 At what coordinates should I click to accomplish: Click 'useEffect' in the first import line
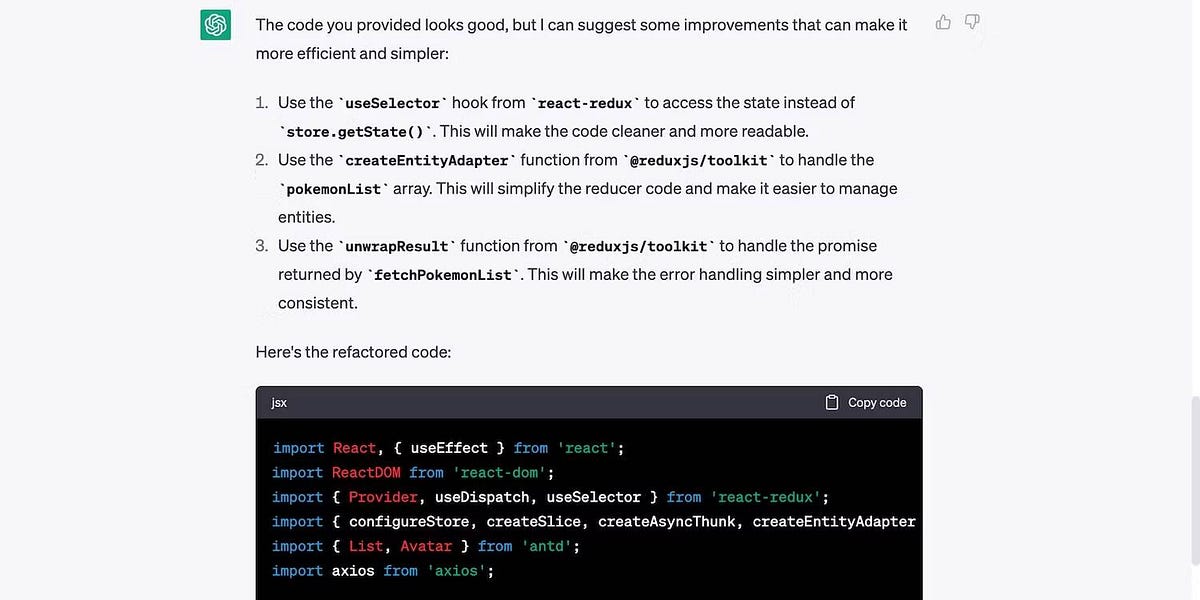pyautogui.click(x=449, y=448)
